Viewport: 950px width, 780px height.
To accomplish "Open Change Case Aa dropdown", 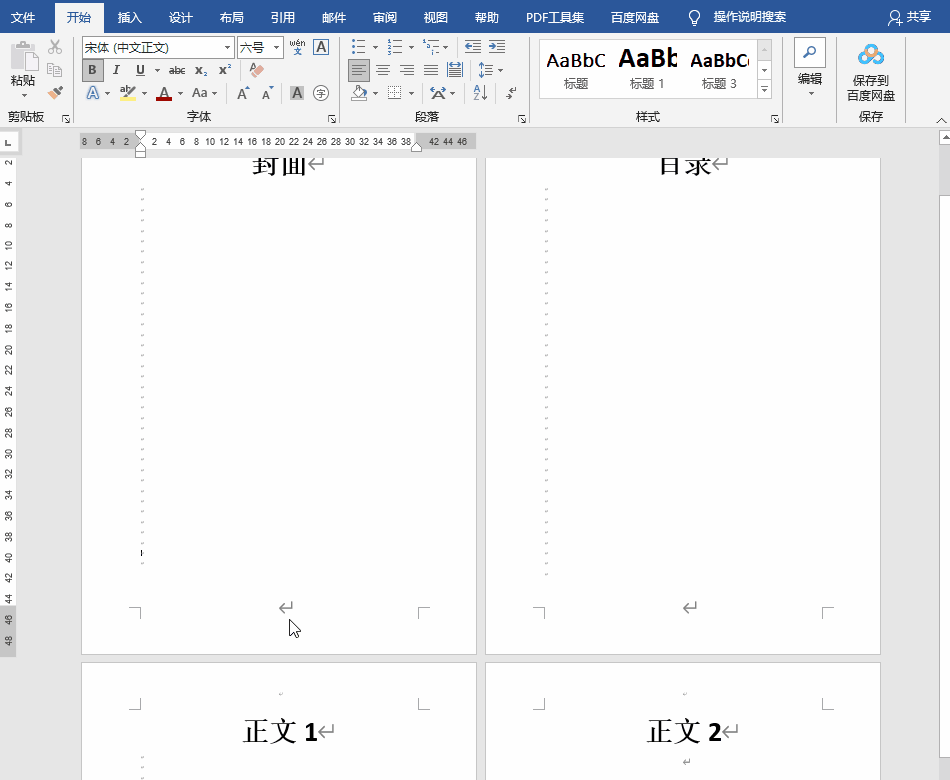I will [204, 93].
